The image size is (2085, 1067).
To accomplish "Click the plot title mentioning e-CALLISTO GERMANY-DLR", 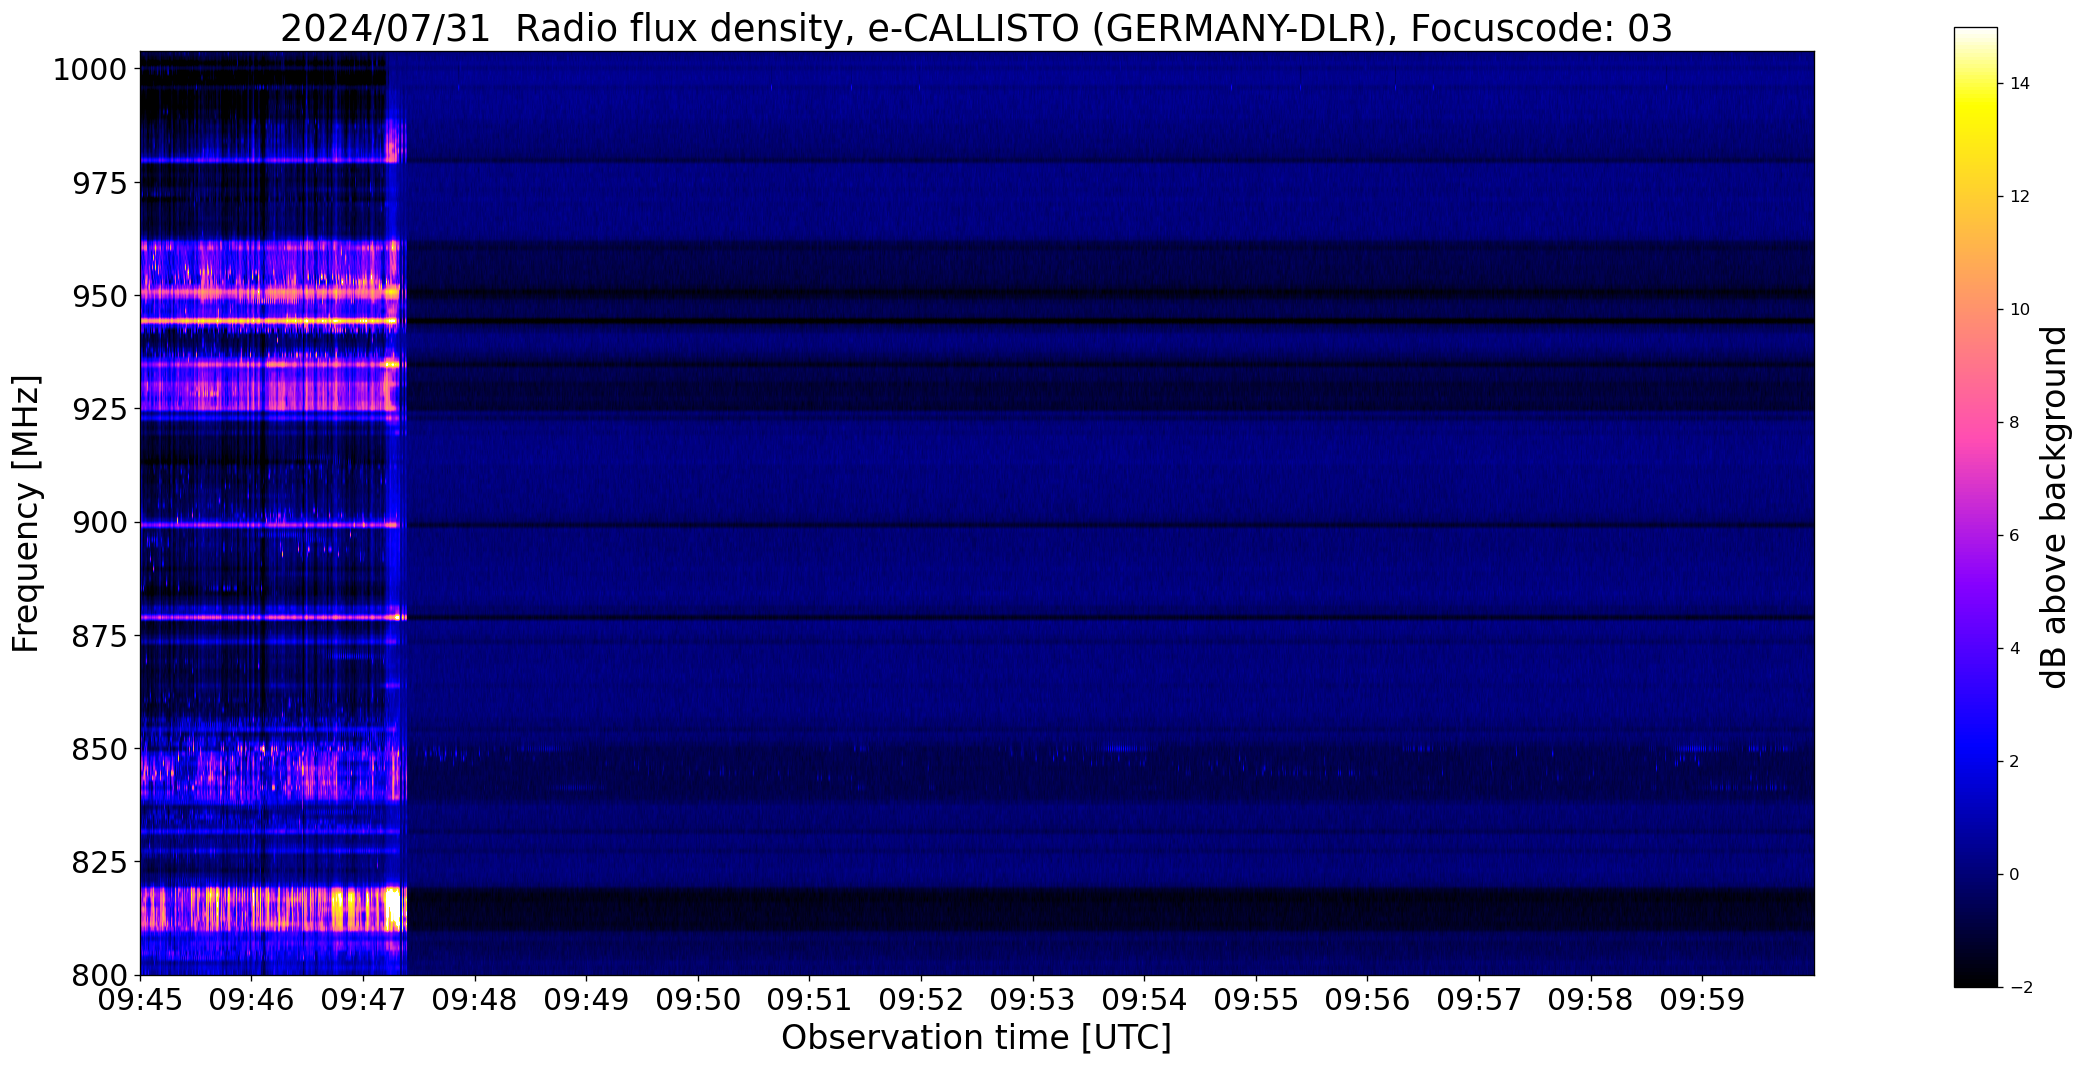I will point(976,29).
